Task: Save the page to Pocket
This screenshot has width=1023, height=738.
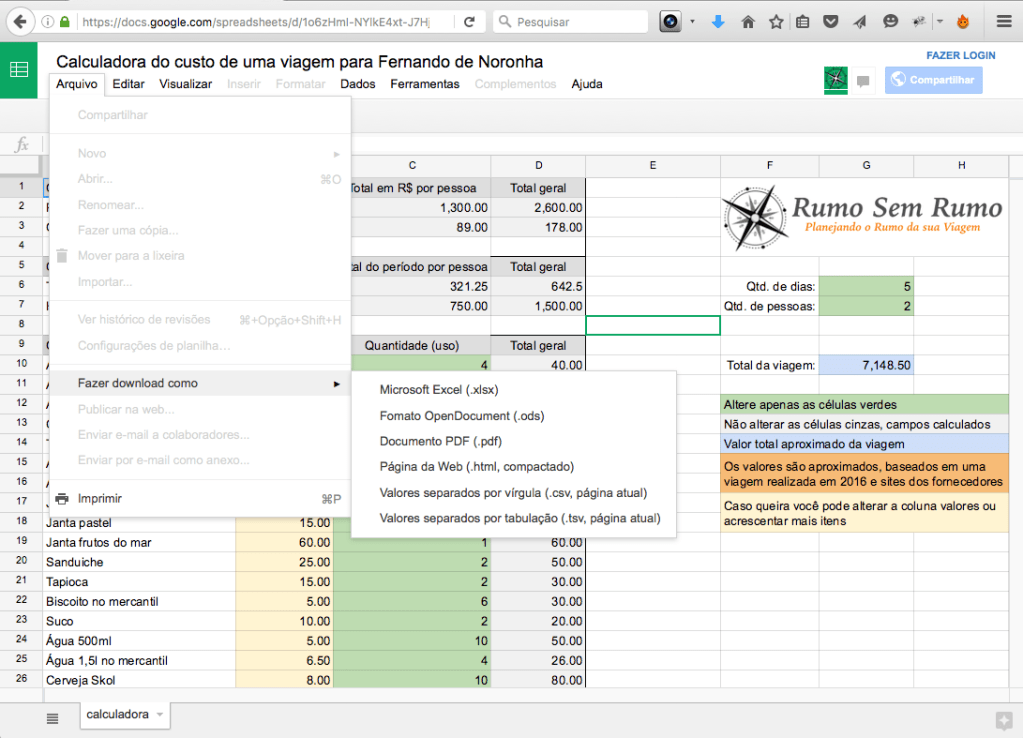Action: coord(830,20)
